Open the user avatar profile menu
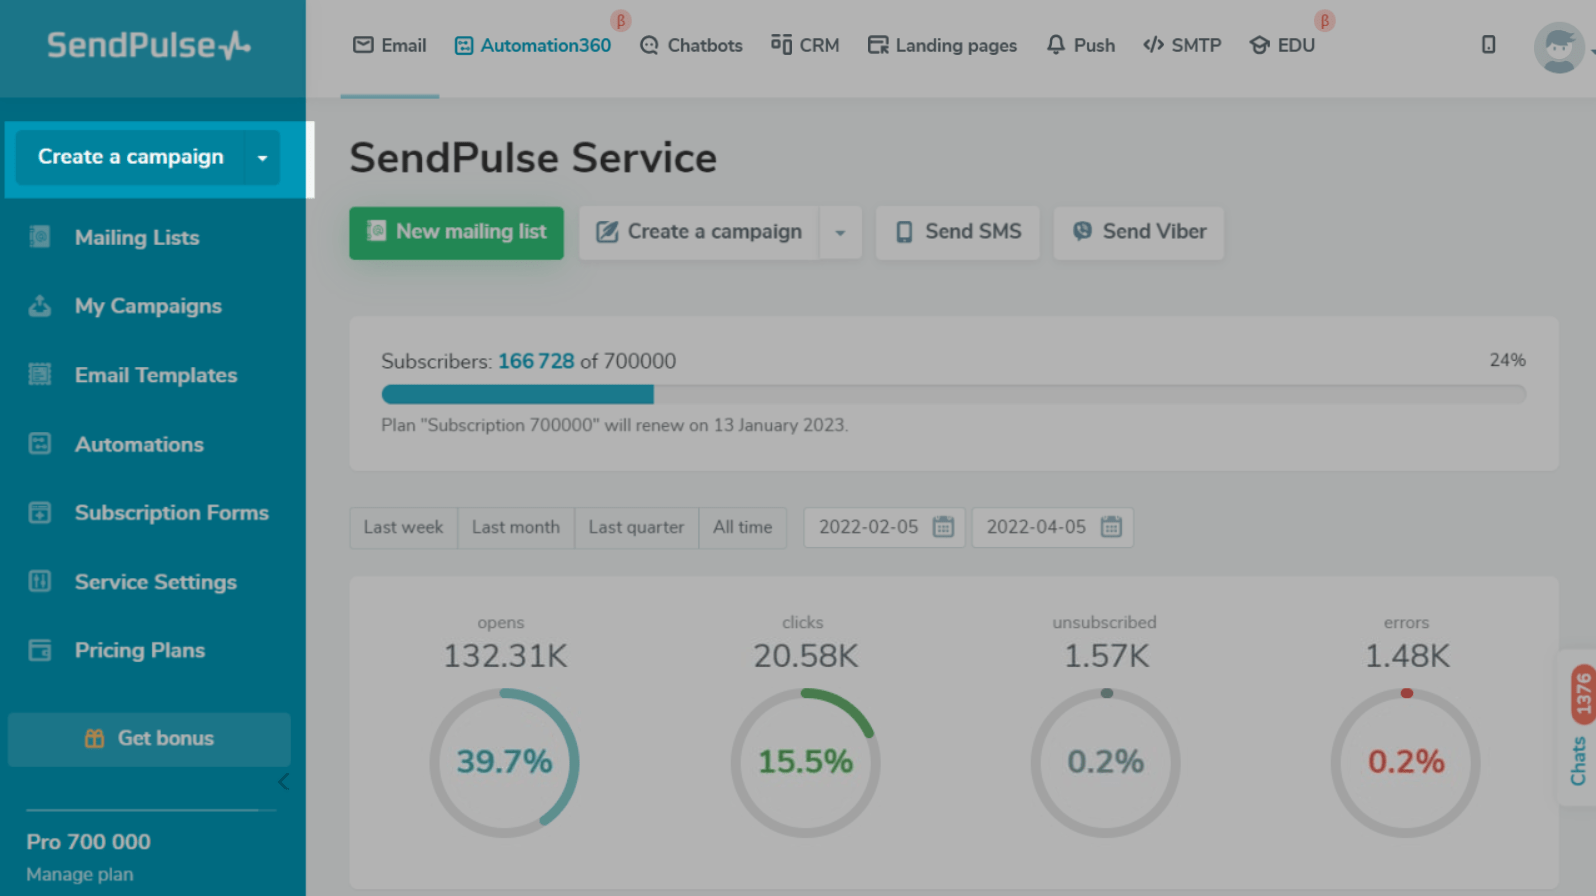1596x896 pixels. [x=1558, y=47]
